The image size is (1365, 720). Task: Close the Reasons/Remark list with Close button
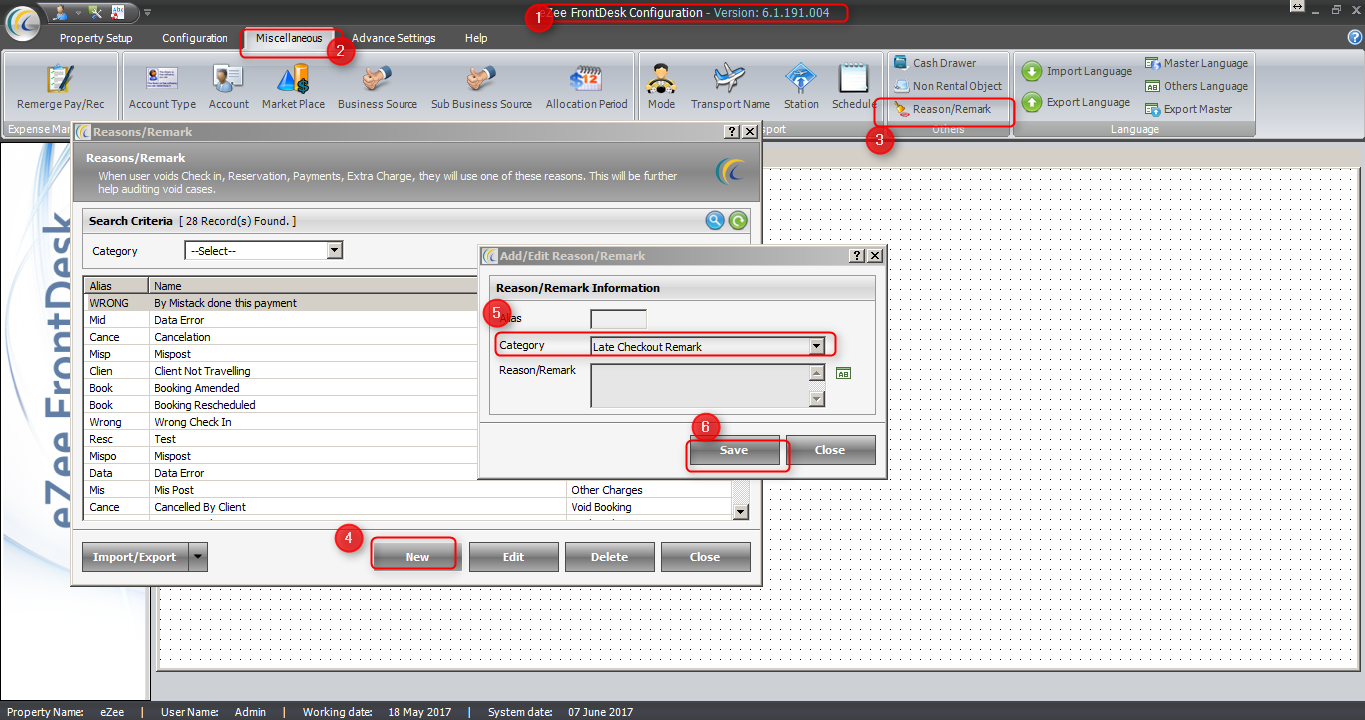(705, 557)
